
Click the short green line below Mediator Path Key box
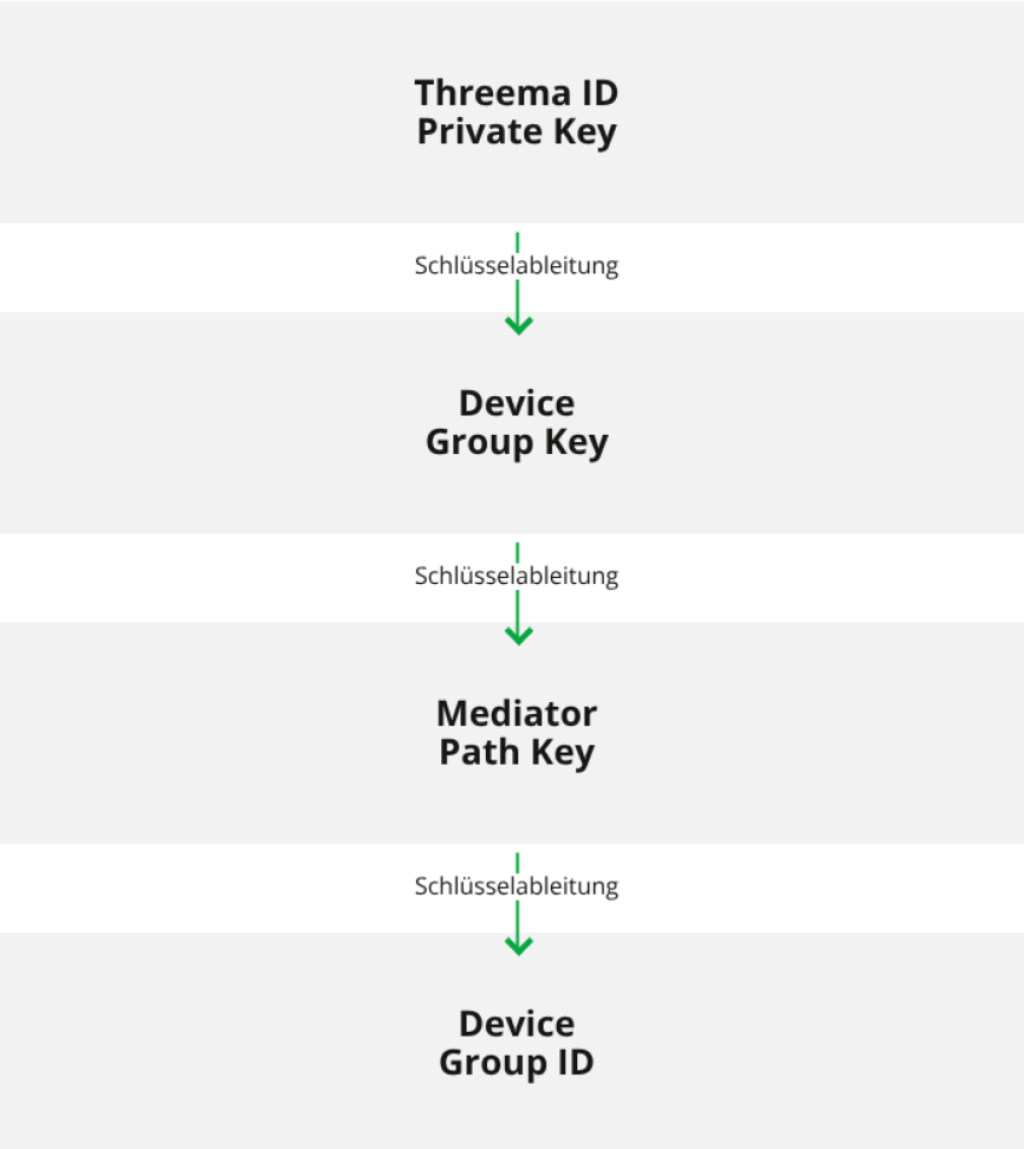coord(517,862)
